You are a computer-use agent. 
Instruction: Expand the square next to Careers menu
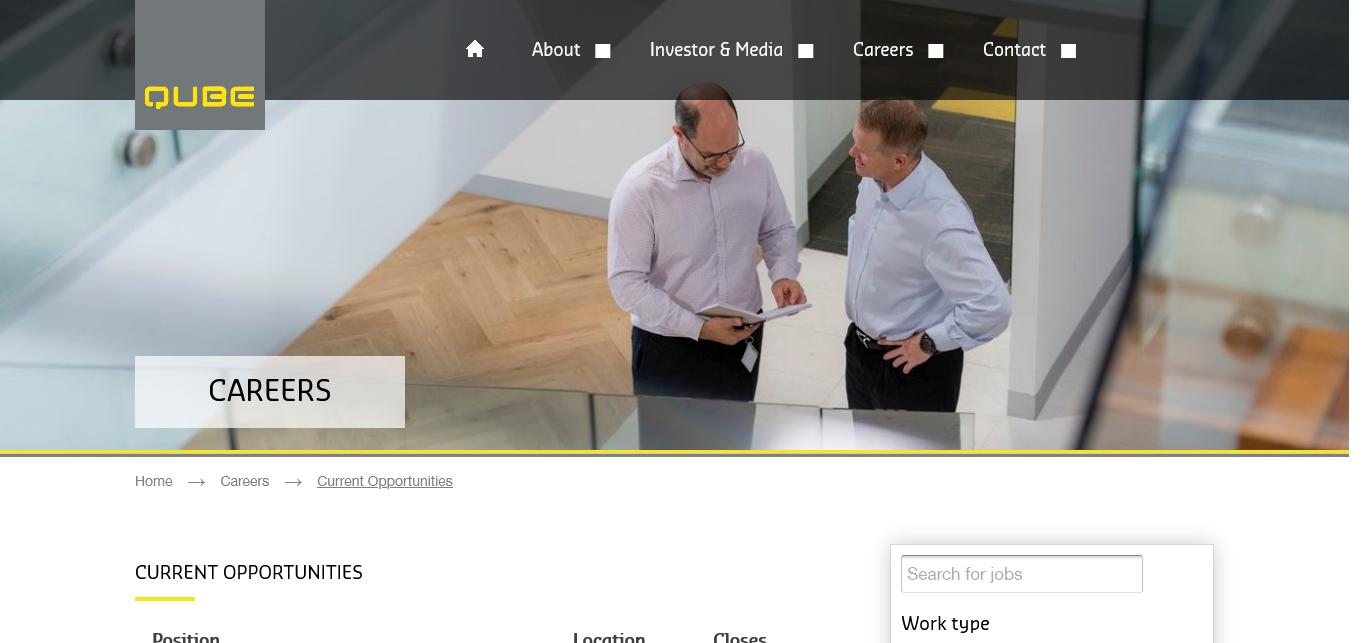tap(936, 51)
